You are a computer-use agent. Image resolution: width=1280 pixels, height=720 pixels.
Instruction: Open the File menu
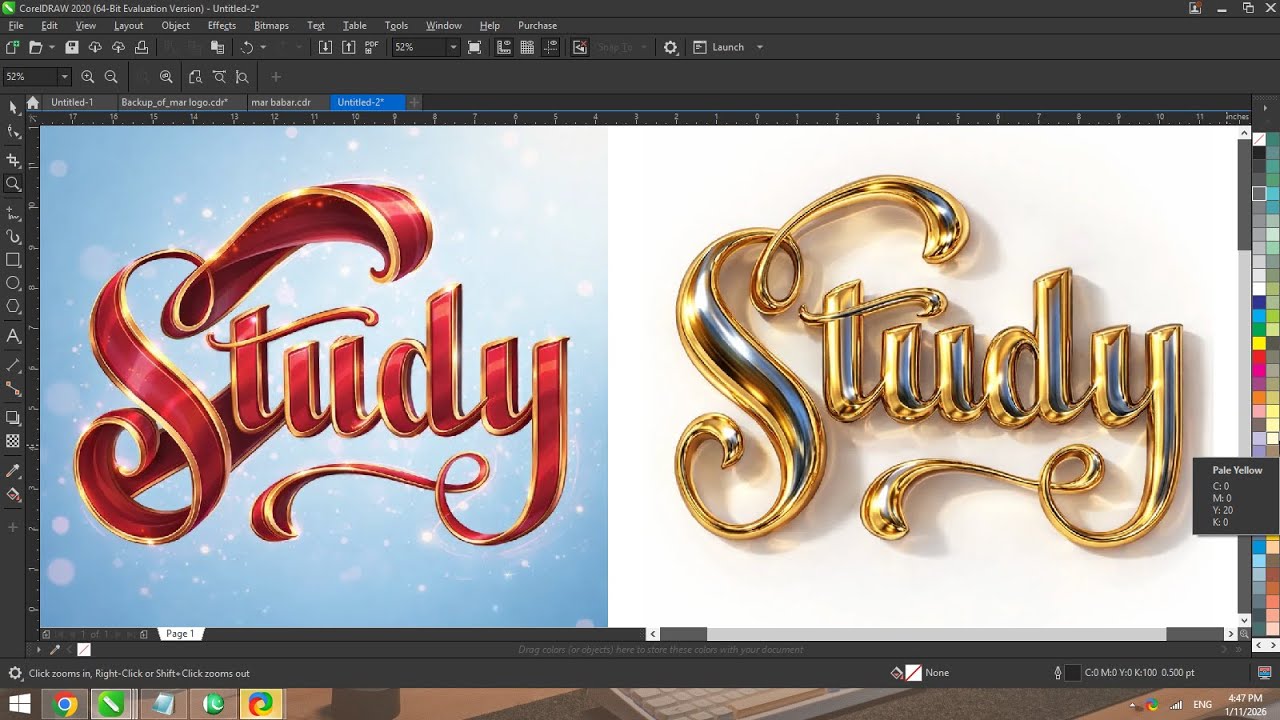pyautogui.click(x=16, y=25)
